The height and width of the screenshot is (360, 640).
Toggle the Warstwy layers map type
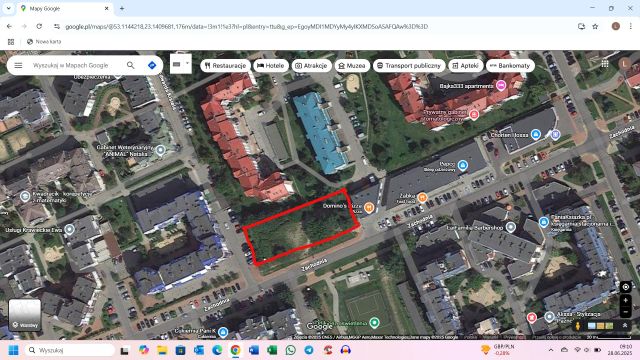point(25,315)
